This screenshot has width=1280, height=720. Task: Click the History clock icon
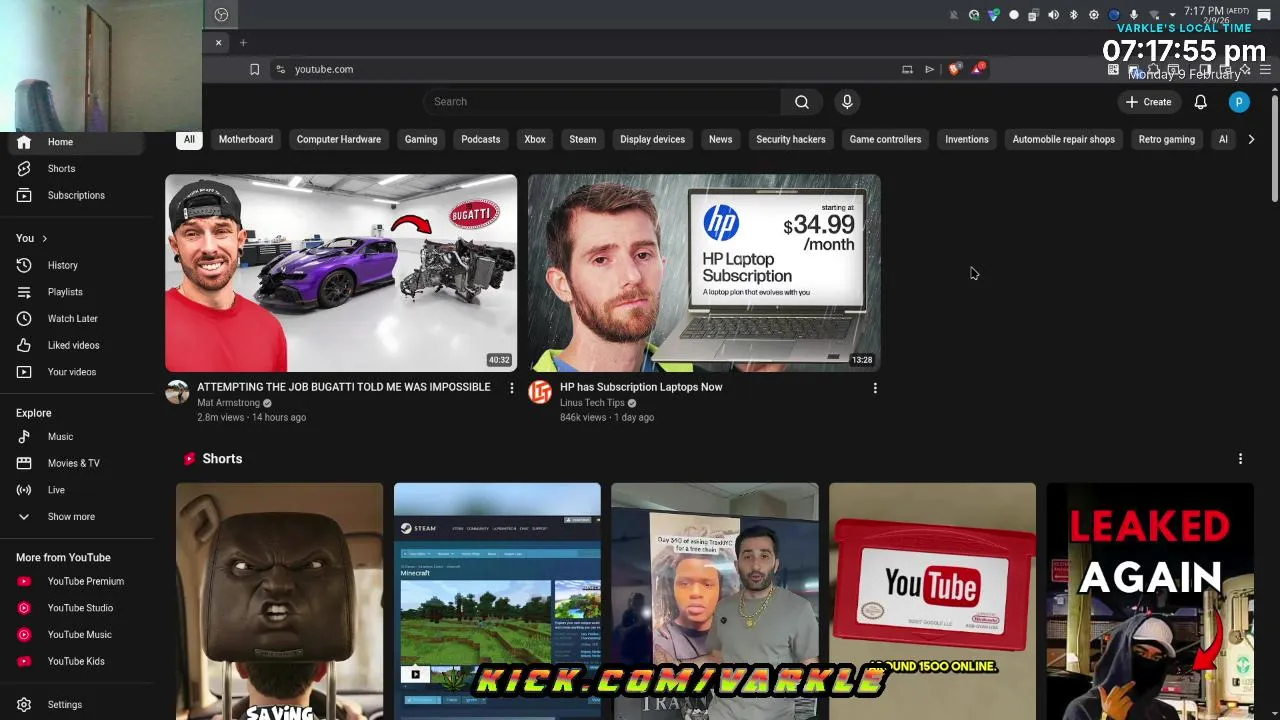[24, 265]
